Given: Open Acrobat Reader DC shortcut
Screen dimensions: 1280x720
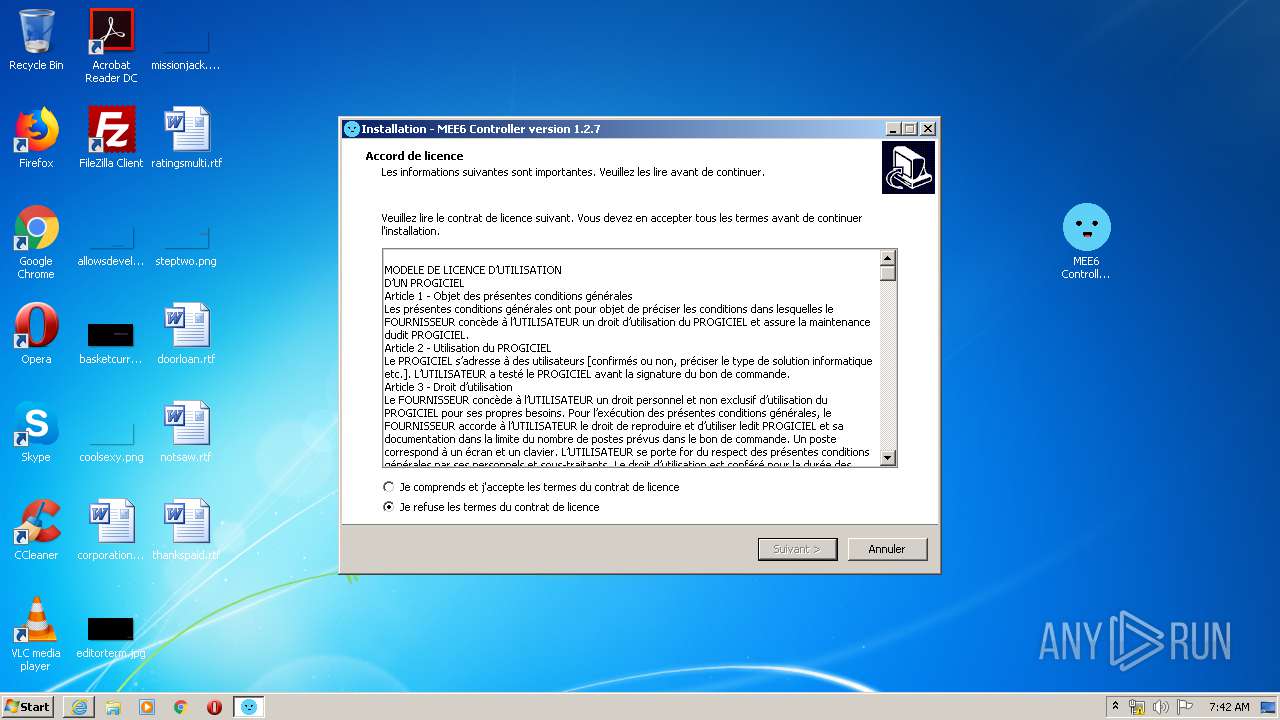Looking at the screenshot, I should pos(111,46).
